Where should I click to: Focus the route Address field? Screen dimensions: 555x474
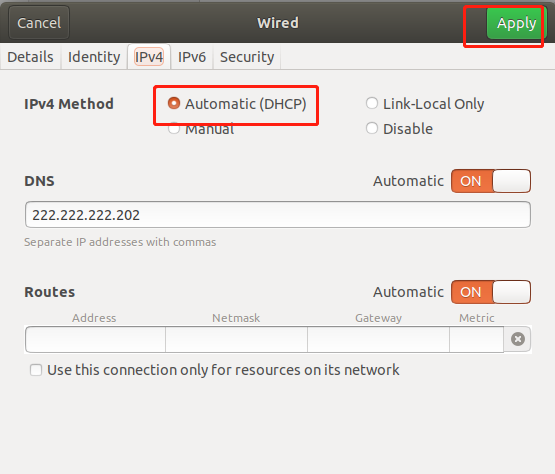pyautogui.click(x=96, y=339)
